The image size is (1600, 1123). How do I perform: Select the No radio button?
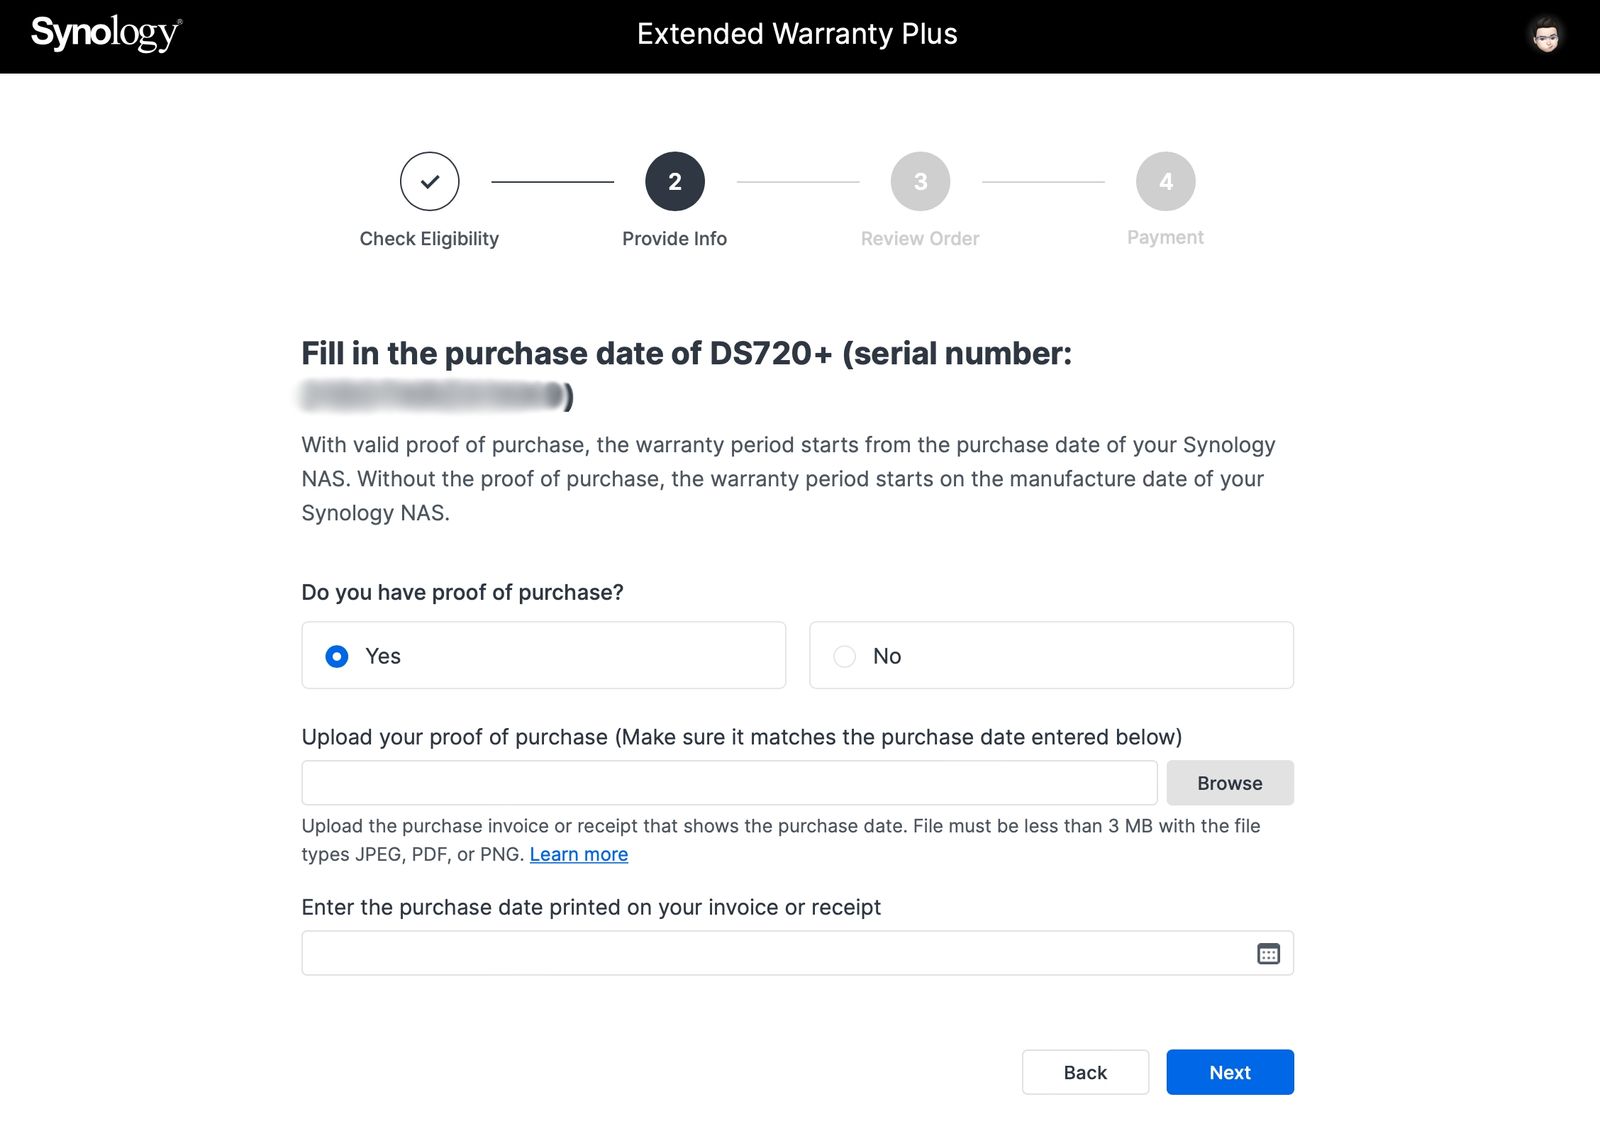click(x=845, y=656)
